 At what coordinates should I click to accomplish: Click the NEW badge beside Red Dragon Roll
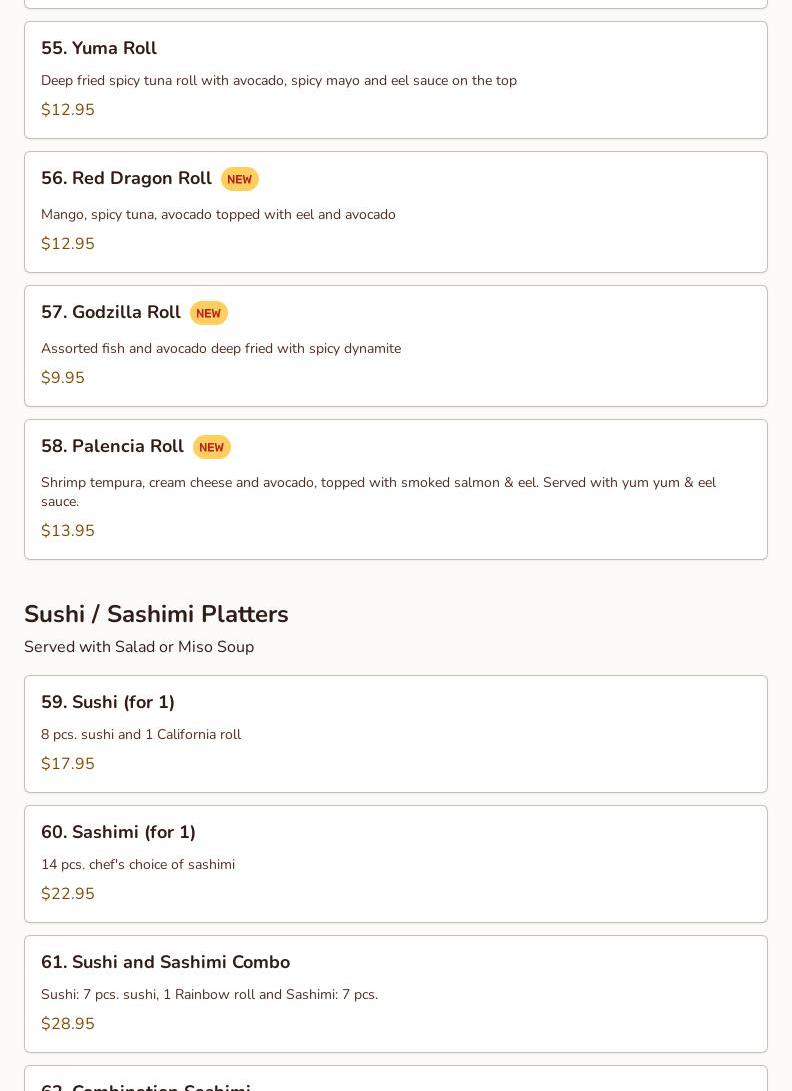pos(239,179)
